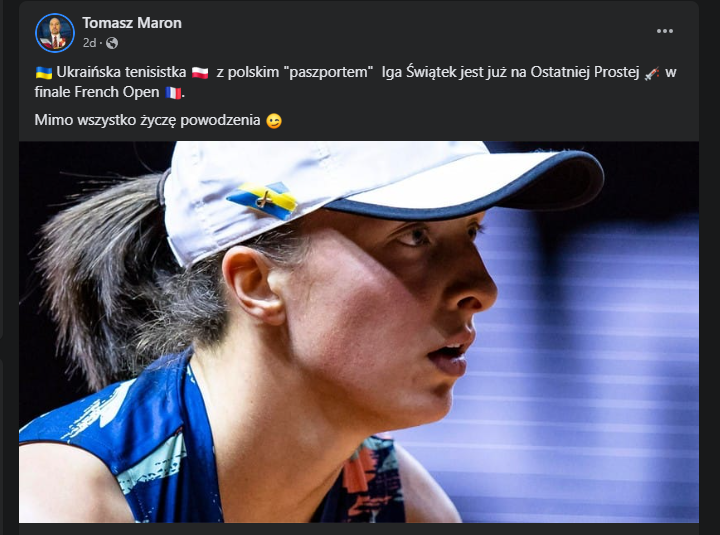Click the French flag emoji
Screen dimensions: 720x535
[x=174, y=93]
